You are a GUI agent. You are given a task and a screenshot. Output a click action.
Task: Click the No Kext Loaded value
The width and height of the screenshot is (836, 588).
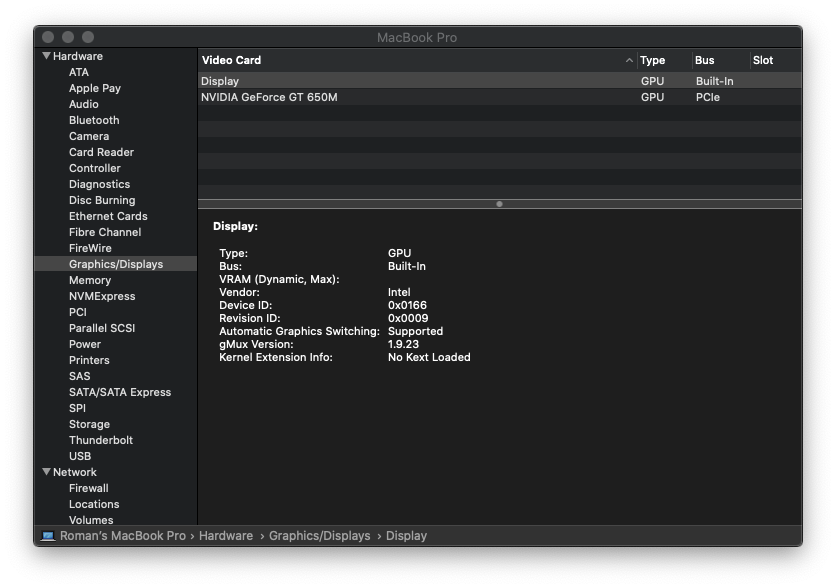tap(429, 357)
